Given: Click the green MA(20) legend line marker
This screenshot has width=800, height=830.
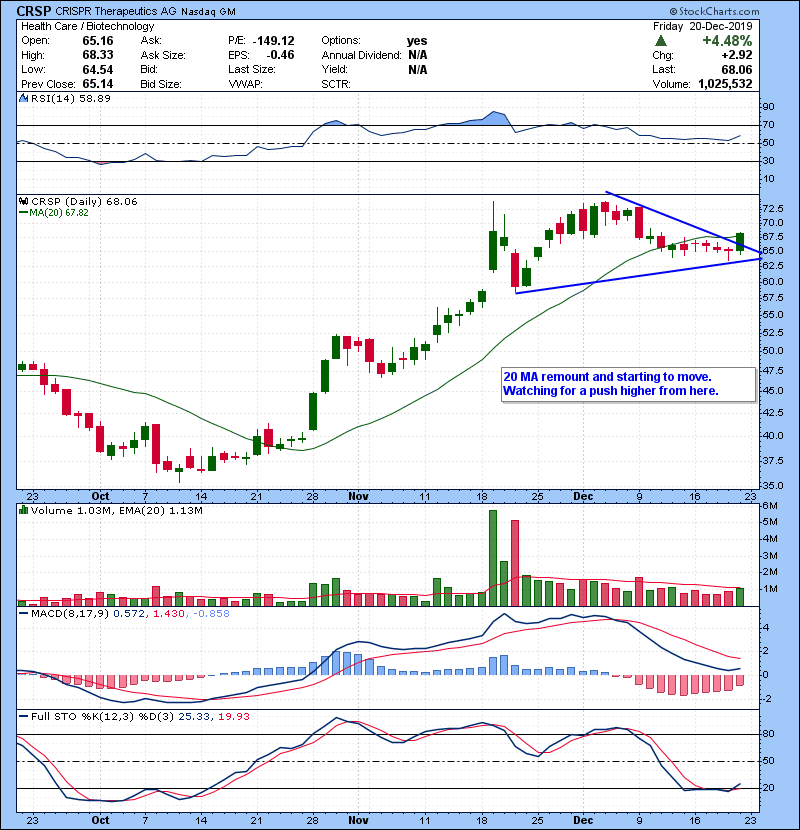Looking at the screenshot, I should [x=23, y=212].
